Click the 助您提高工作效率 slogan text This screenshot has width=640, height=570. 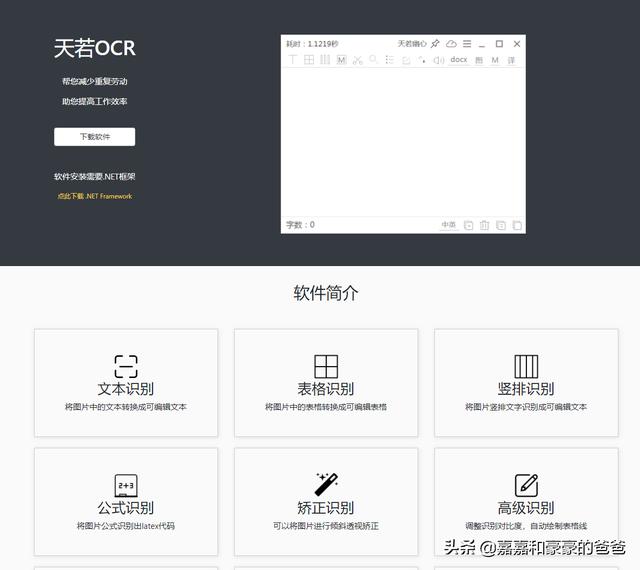coord(94,101)
